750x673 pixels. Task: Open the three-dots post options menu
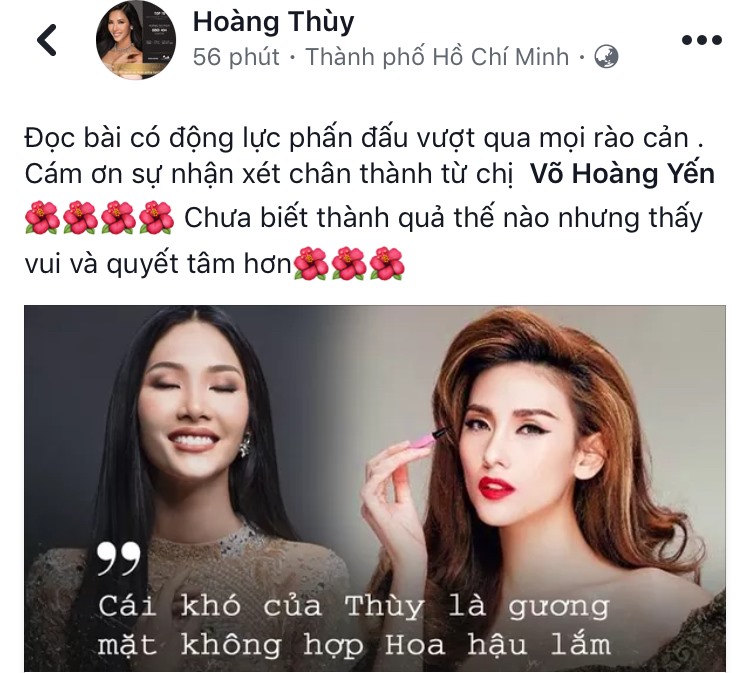(702, 40)
